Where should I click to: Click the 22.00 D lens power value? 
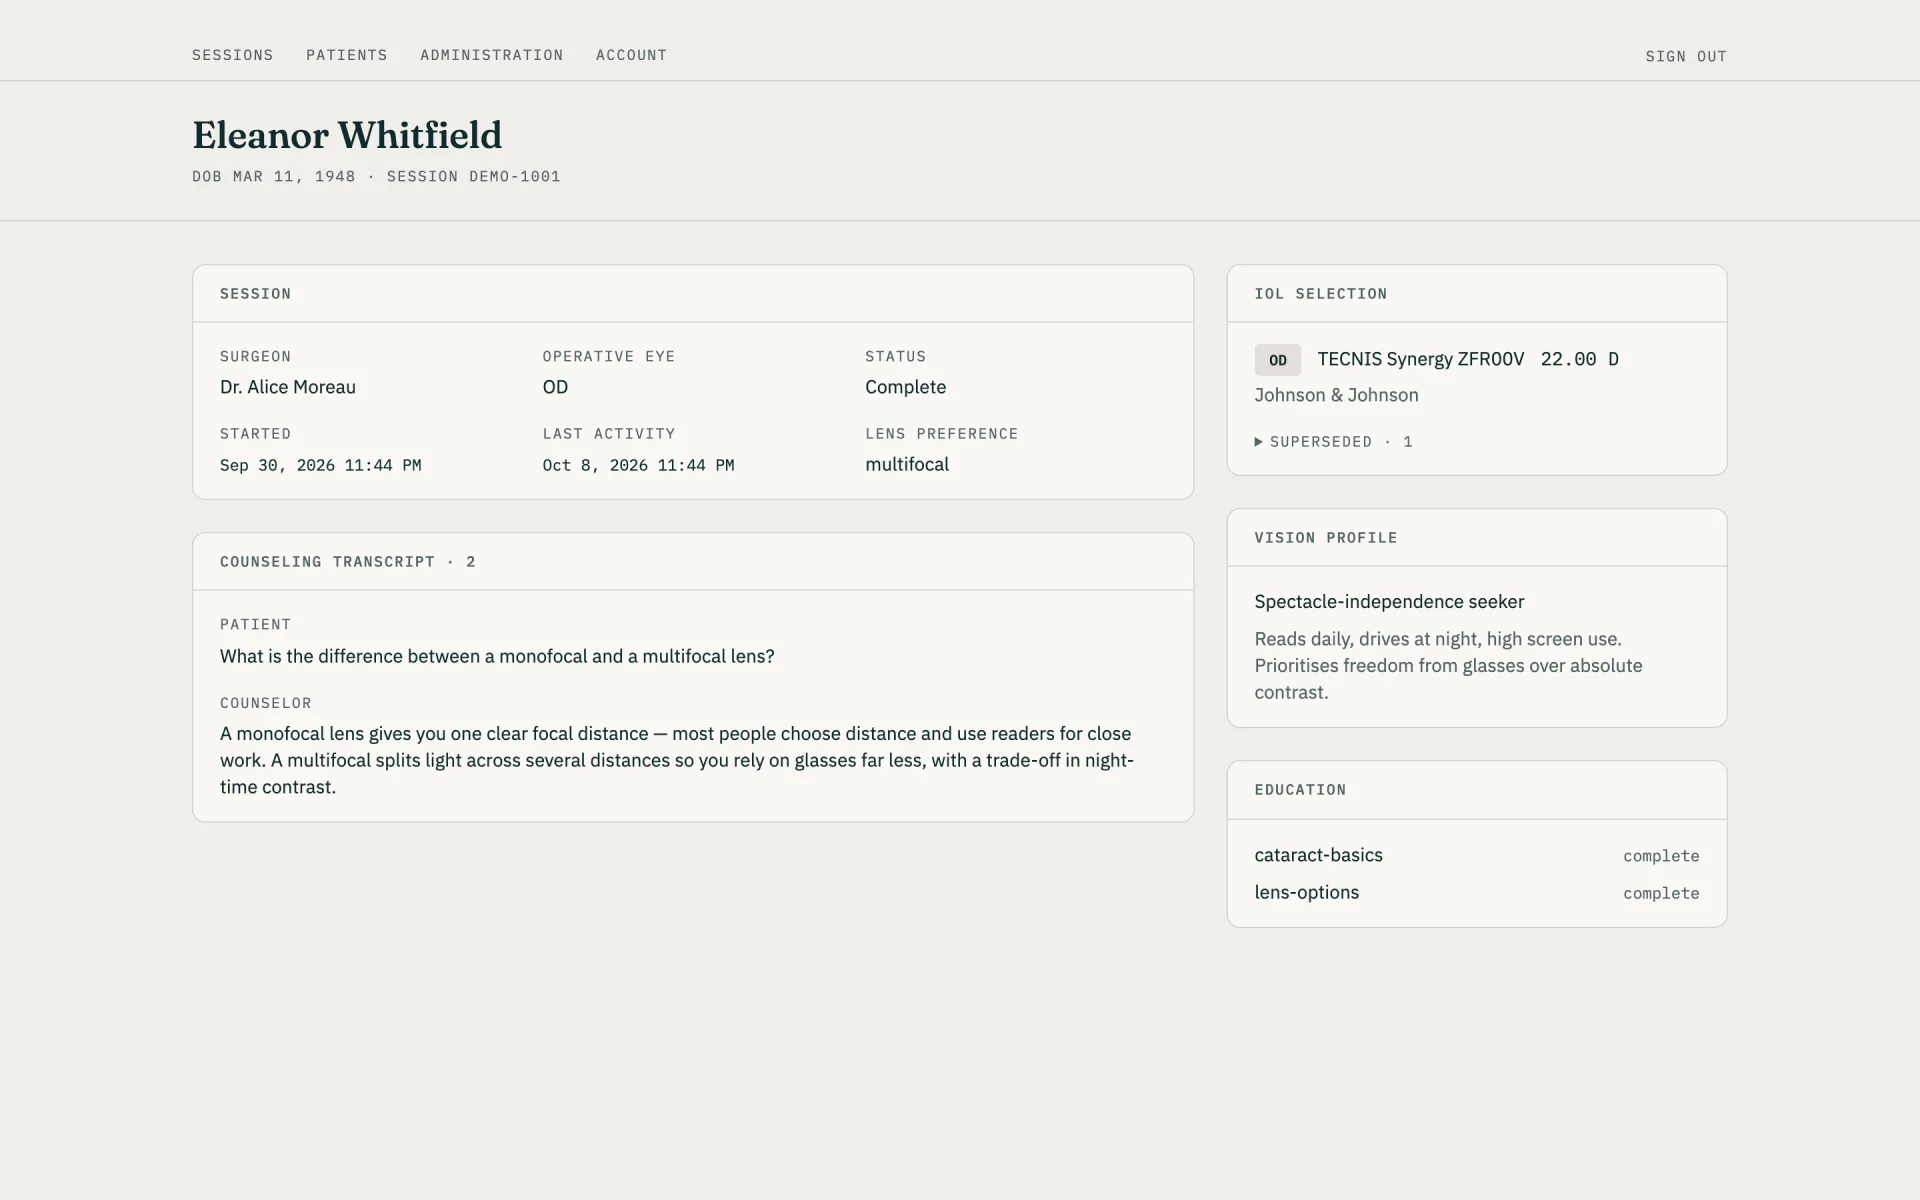click(1579, 359)
